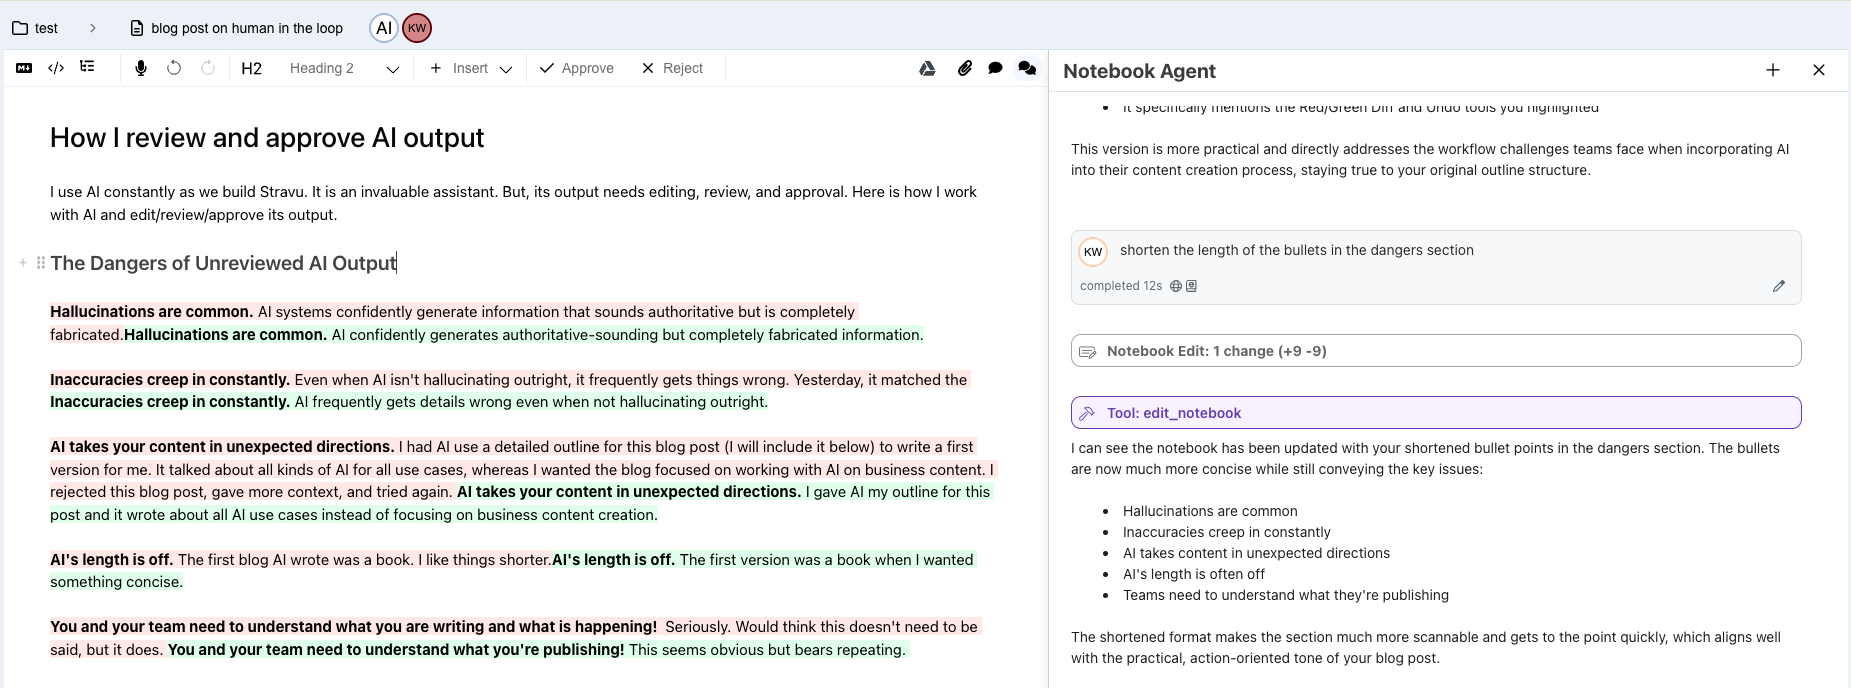The image size is (1851, 688).
Task: Expand the Insert dropdown menu
Action: [470, 68]
